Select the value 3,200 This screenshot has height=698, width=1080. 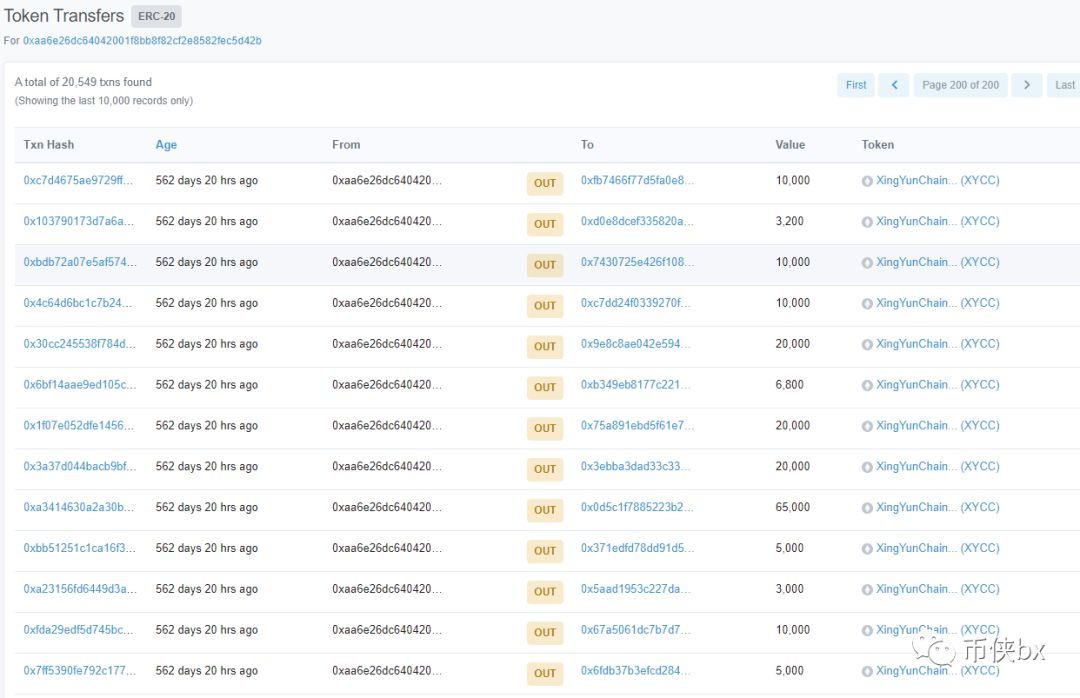(x=789, y=221)
